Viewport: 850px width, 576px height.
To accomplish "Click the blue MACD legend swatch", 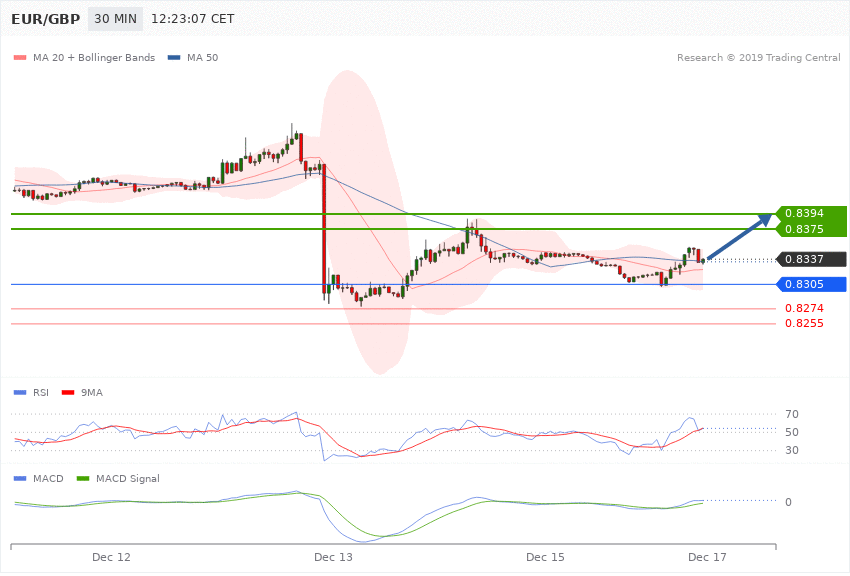I will [x=20, y=478].
